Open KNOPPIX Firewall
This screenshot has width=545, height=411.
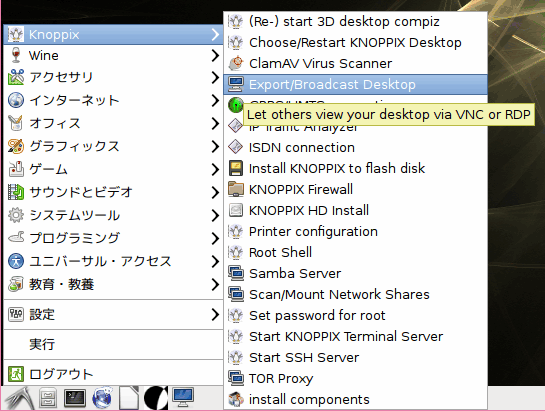[x=355, y=190]
